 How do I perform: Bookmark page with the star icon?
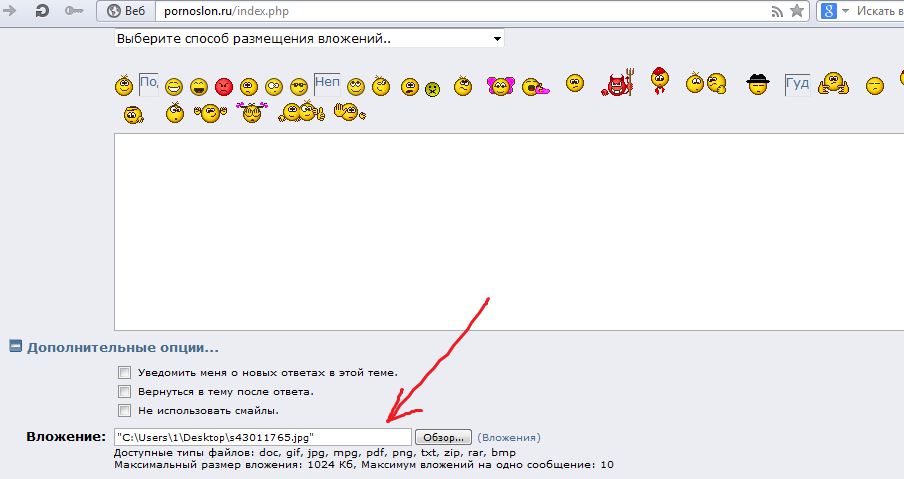pyautogui.click(x=797, y=10)
